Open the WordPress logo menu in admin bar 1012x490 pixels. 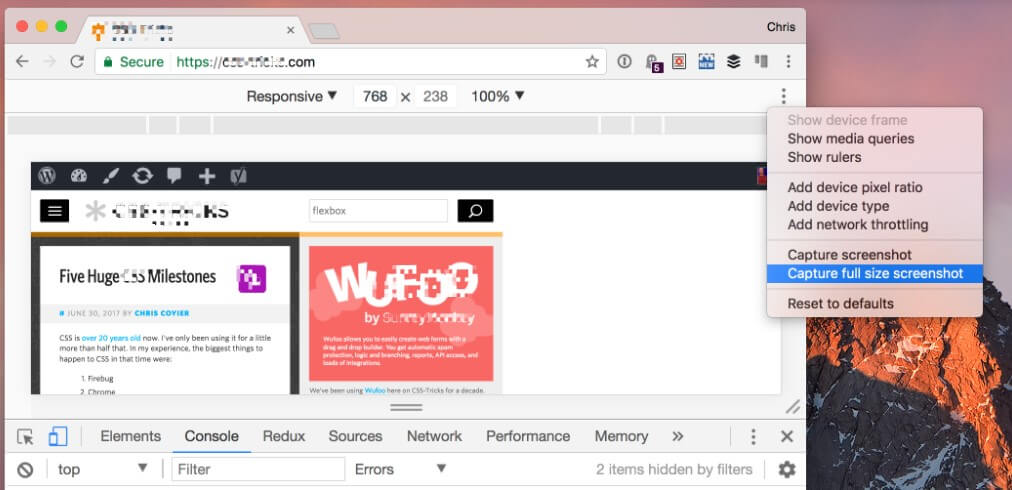pos(47,176)
